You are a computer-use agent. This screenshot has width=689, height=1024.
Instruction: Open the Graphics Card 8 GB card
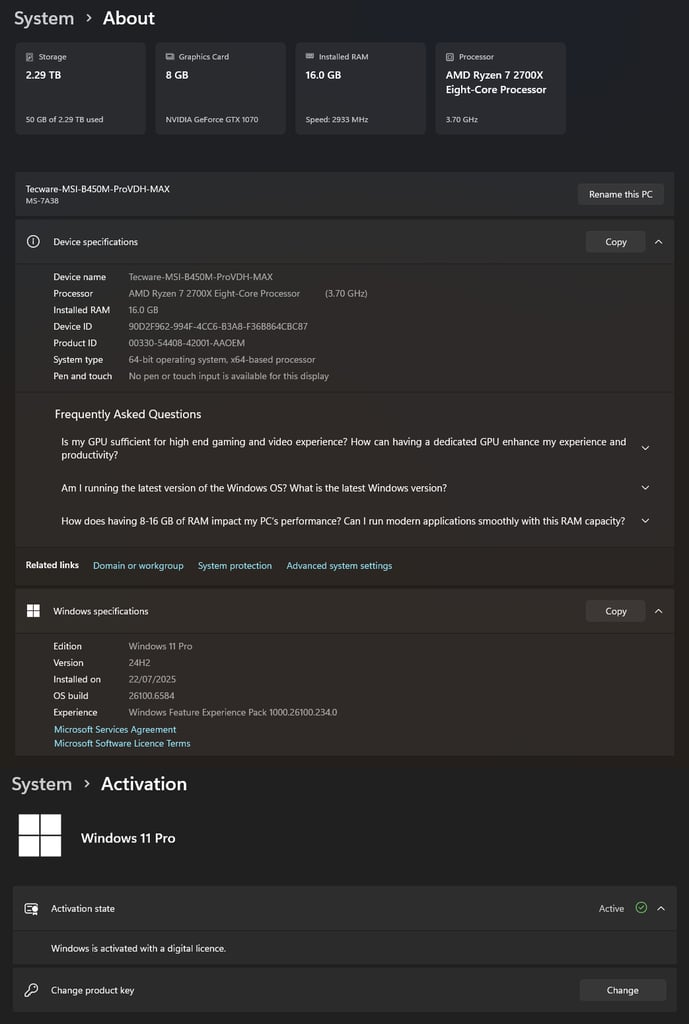pyautogui.click(x=220, y=88)
